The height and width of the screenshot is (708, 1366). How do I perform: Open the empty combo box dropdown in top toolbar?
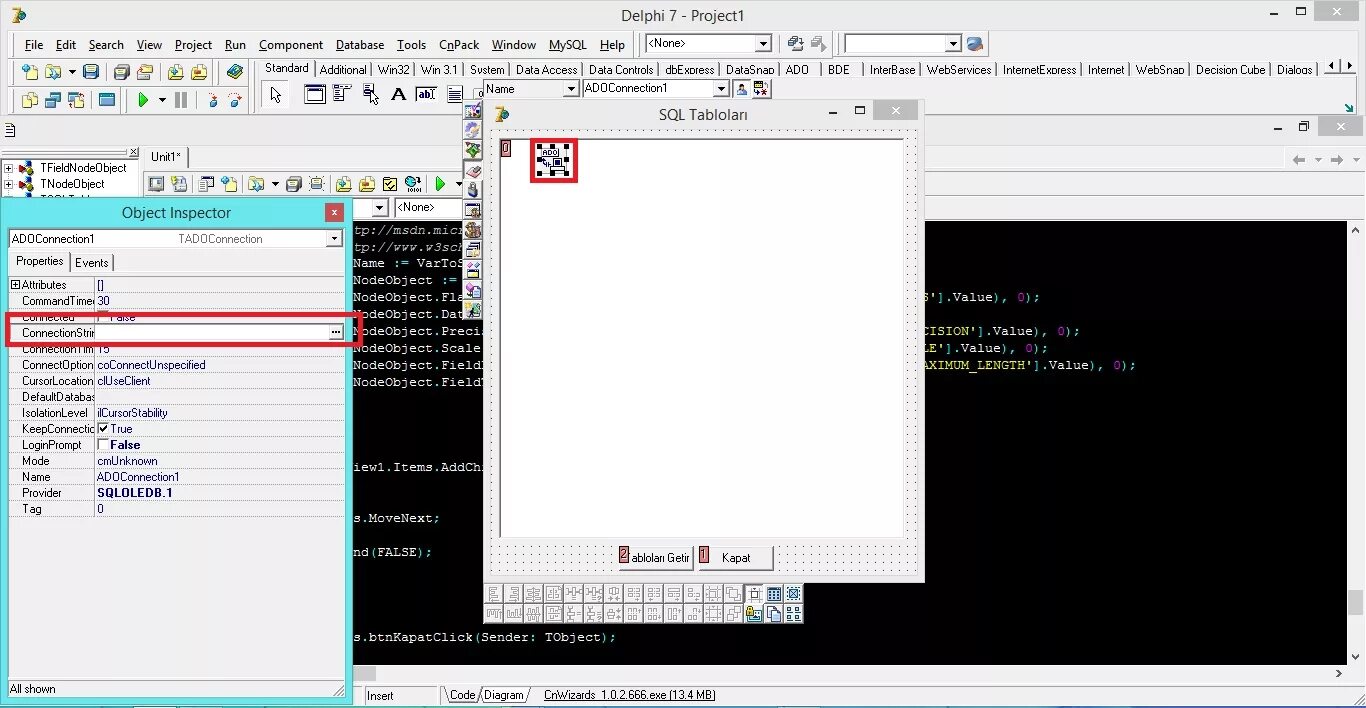(953, 44)
